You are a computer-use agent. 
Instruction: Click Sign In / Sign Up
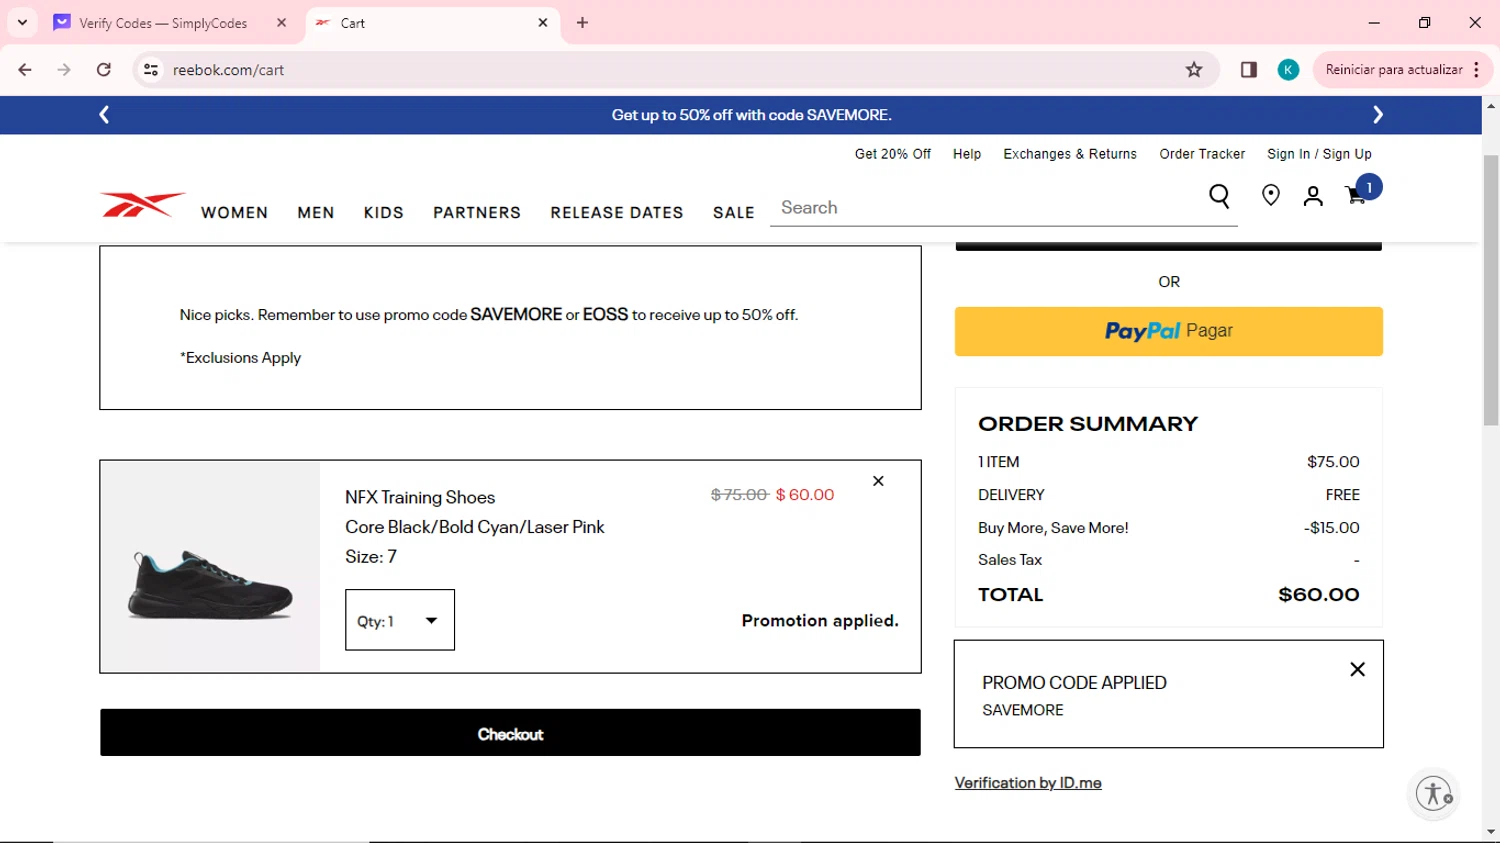click(x=1319, y=154)
